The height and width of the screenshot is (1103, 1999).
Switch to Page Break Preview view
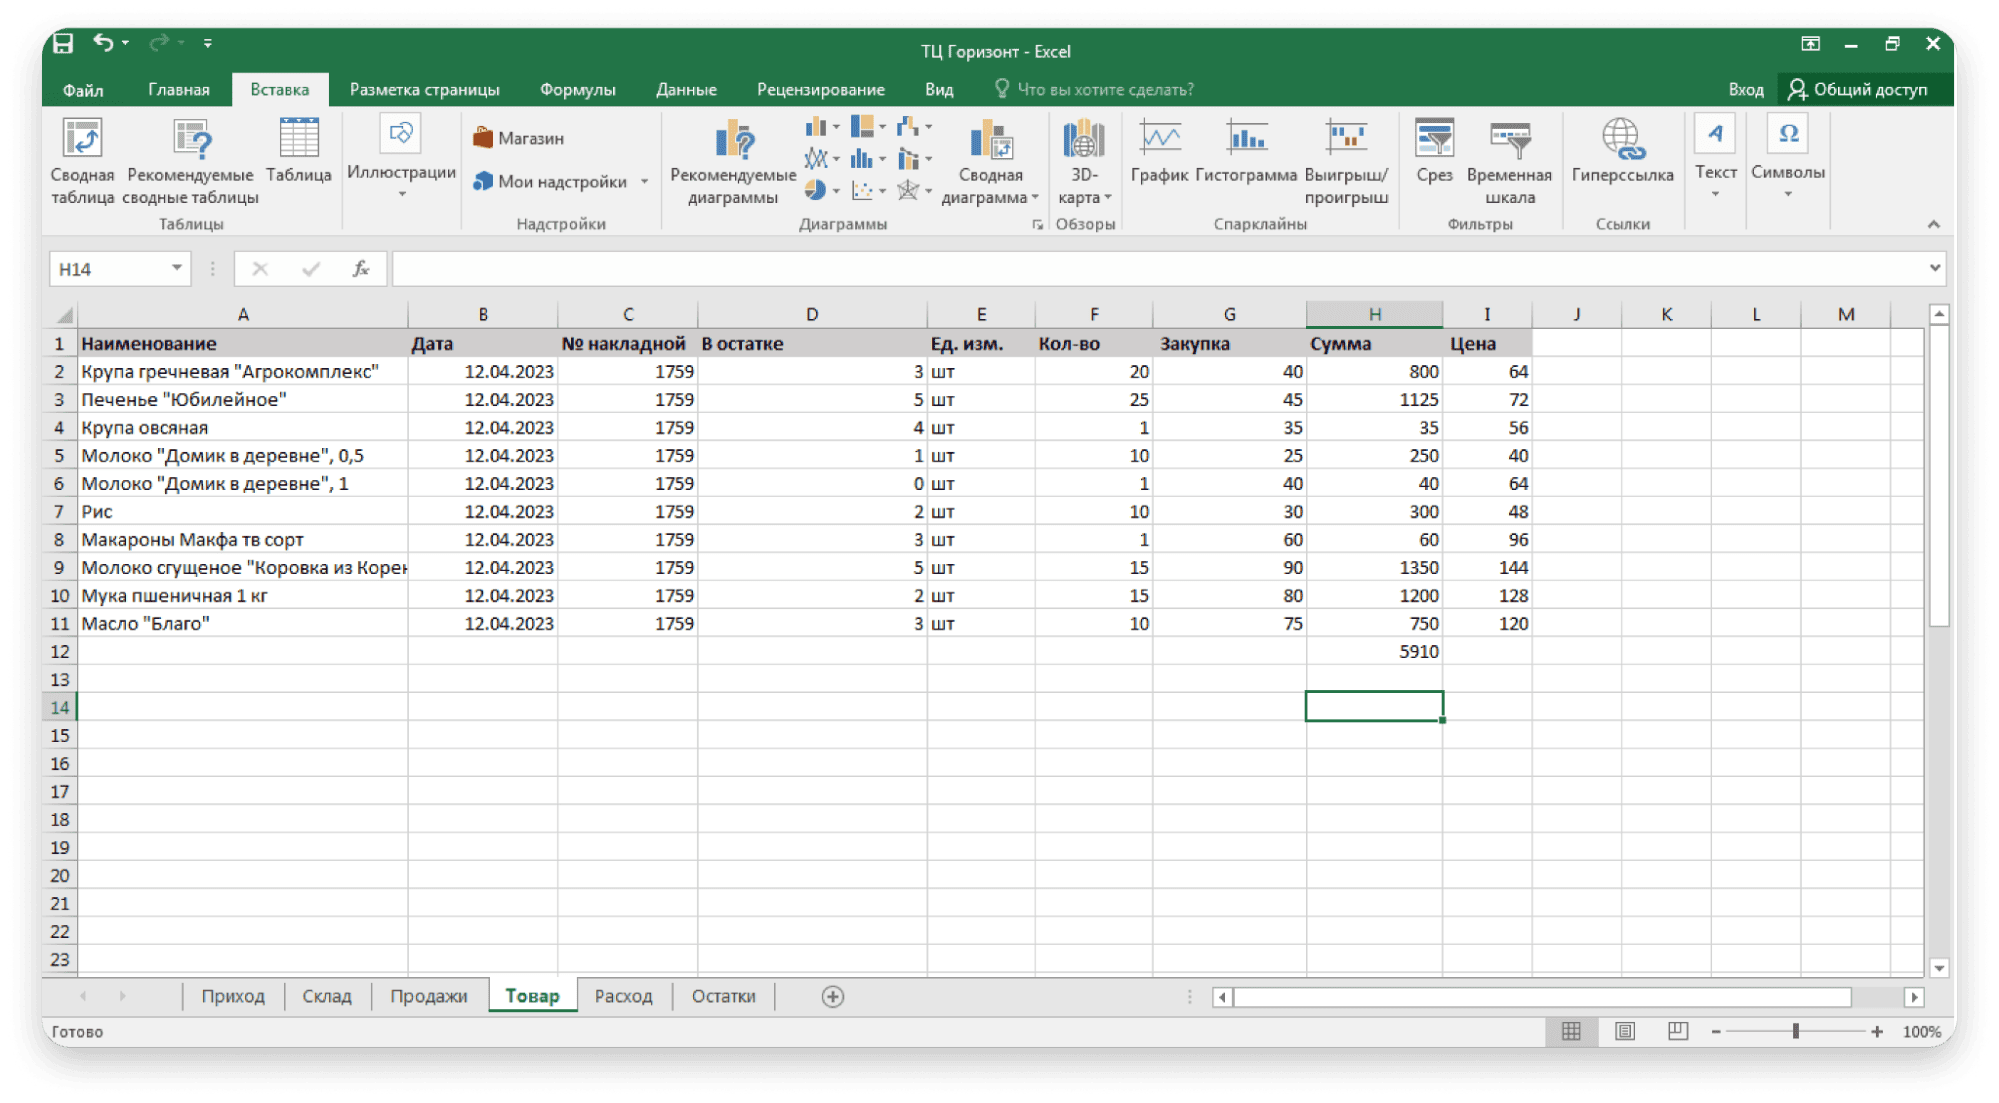click(1678, 1031)
